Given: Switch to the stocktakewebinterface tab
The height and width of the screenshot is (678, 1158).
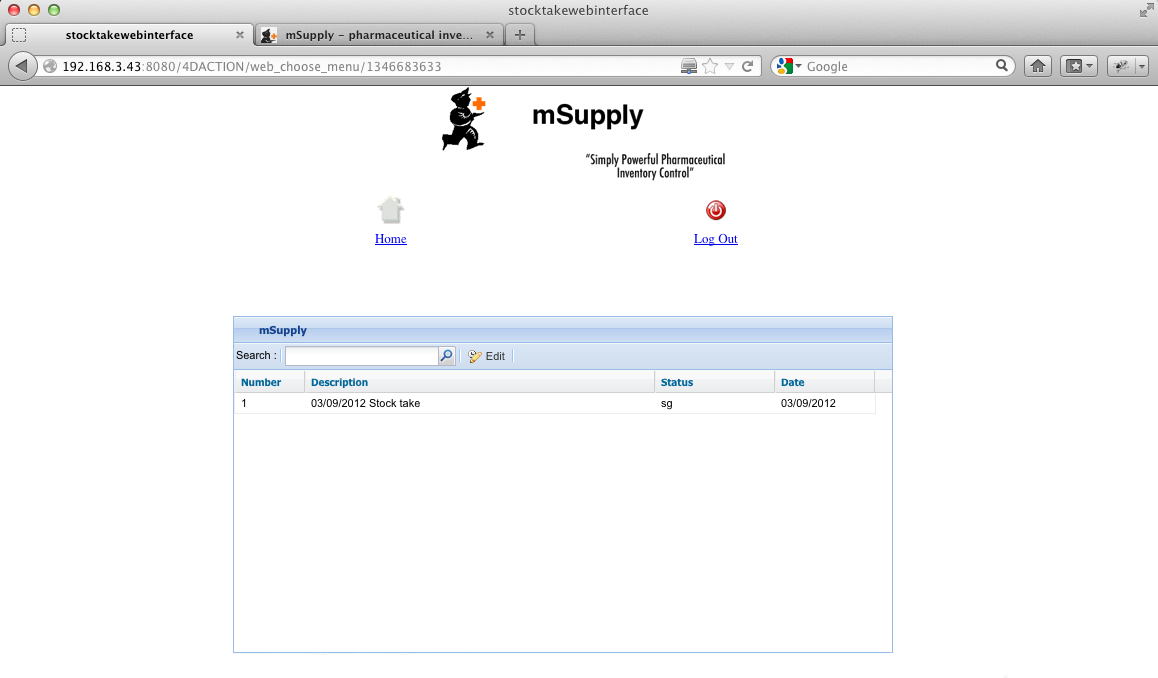Looking at the screenshot, I should click(129, 35).
